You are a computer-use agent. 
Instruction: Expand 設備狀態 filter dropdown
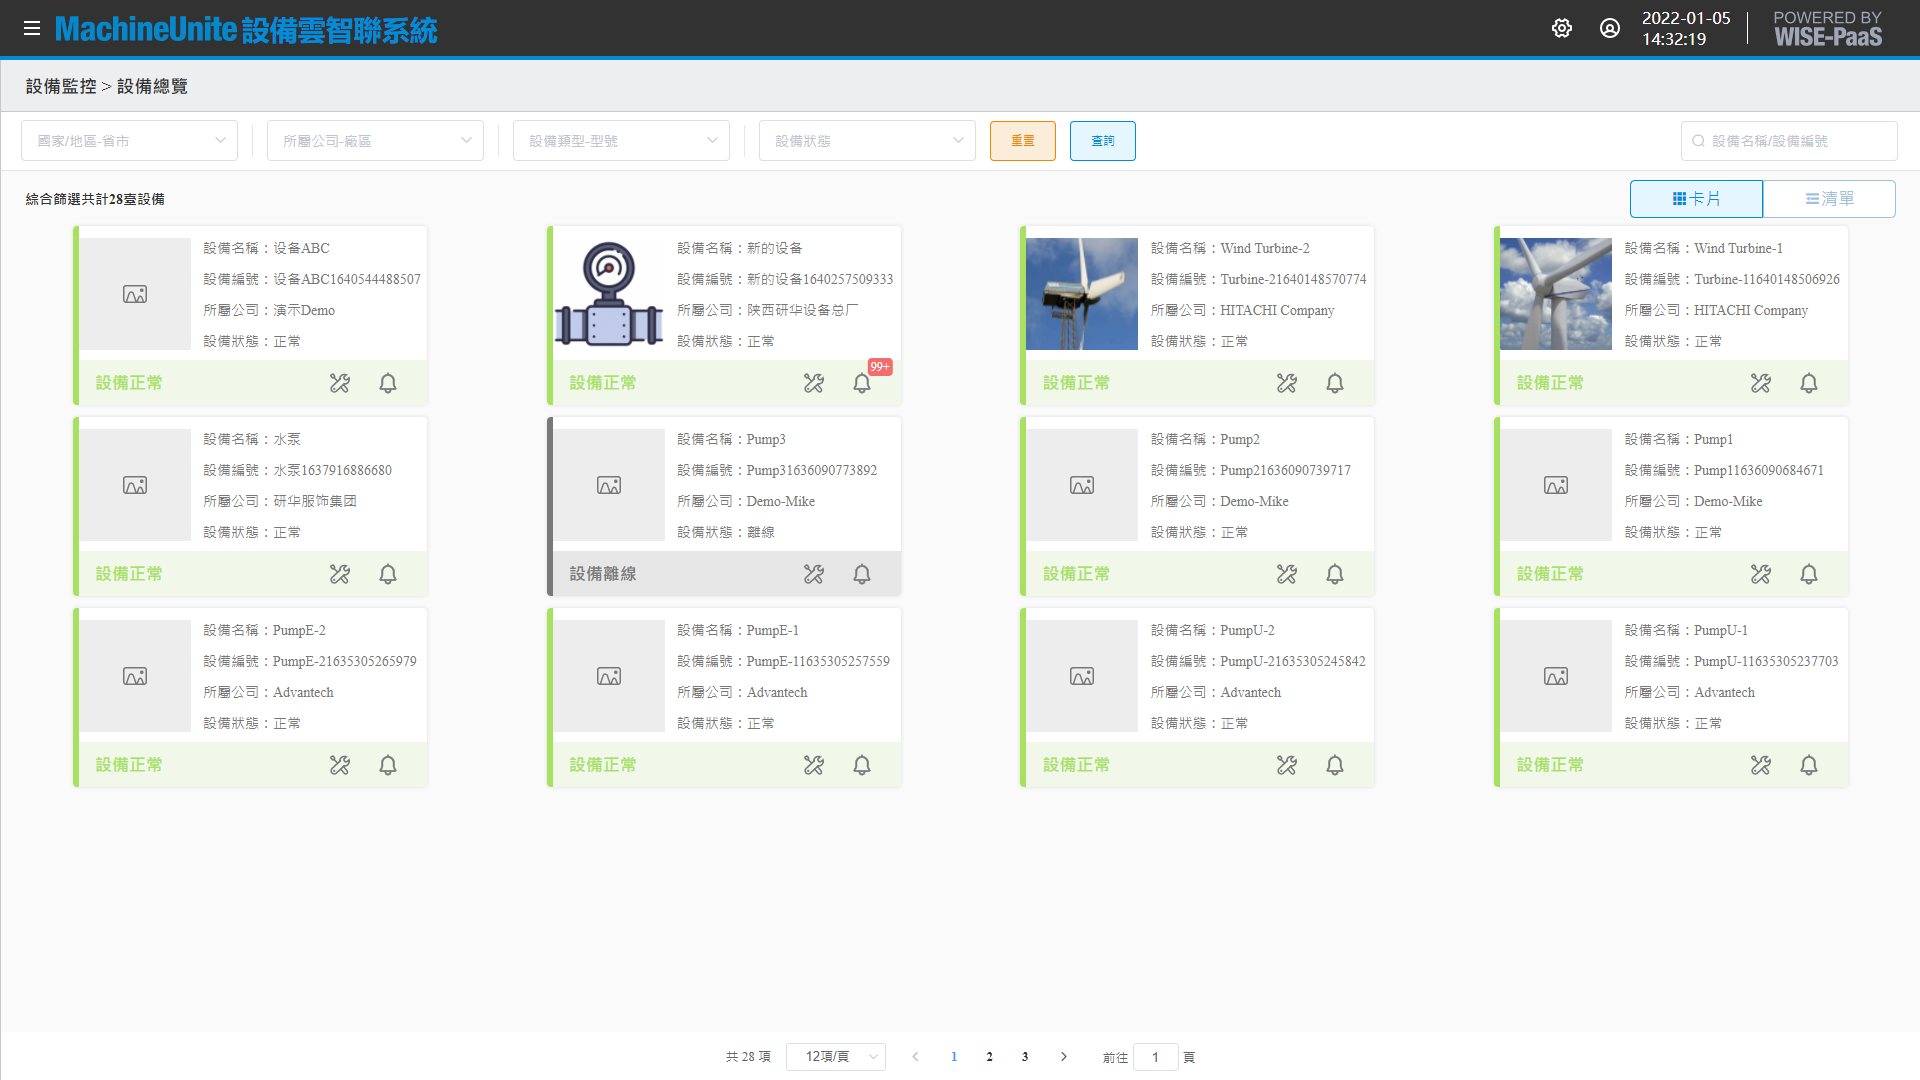pos(867,141)
